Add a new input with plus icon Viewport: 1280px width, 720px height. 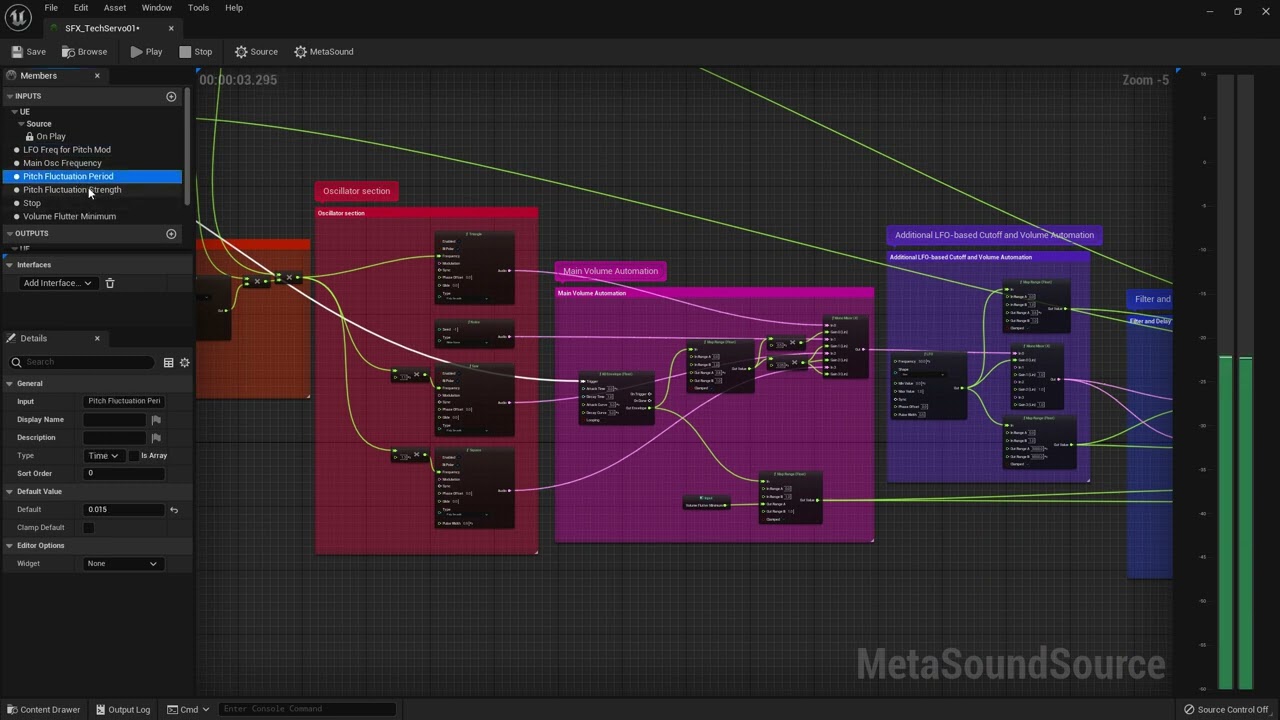pyautogui.click(x=171, y=96)
